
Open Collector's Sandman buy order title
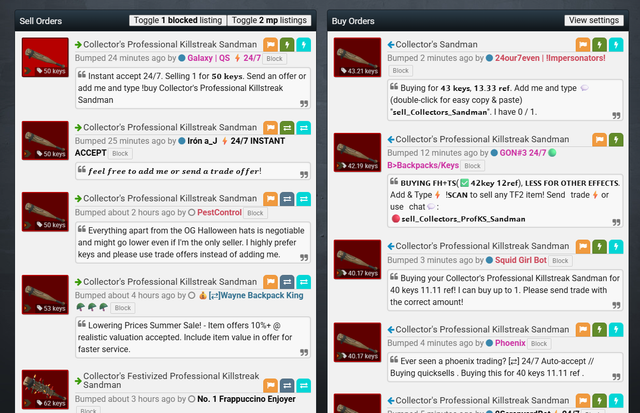[x=436, y=44]
